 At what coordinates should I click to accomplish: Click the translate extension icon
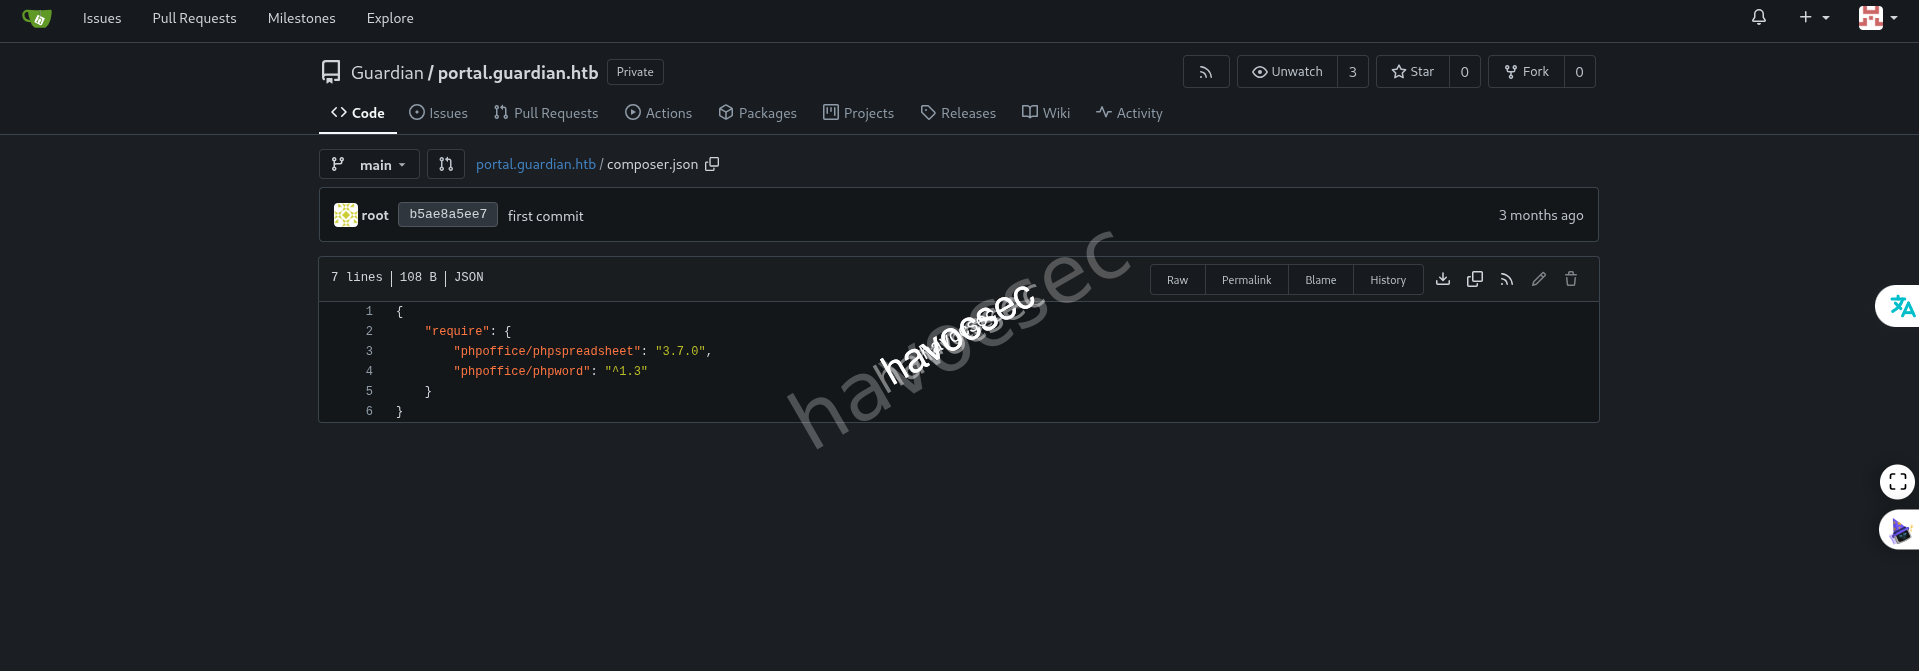[1899, 306]
